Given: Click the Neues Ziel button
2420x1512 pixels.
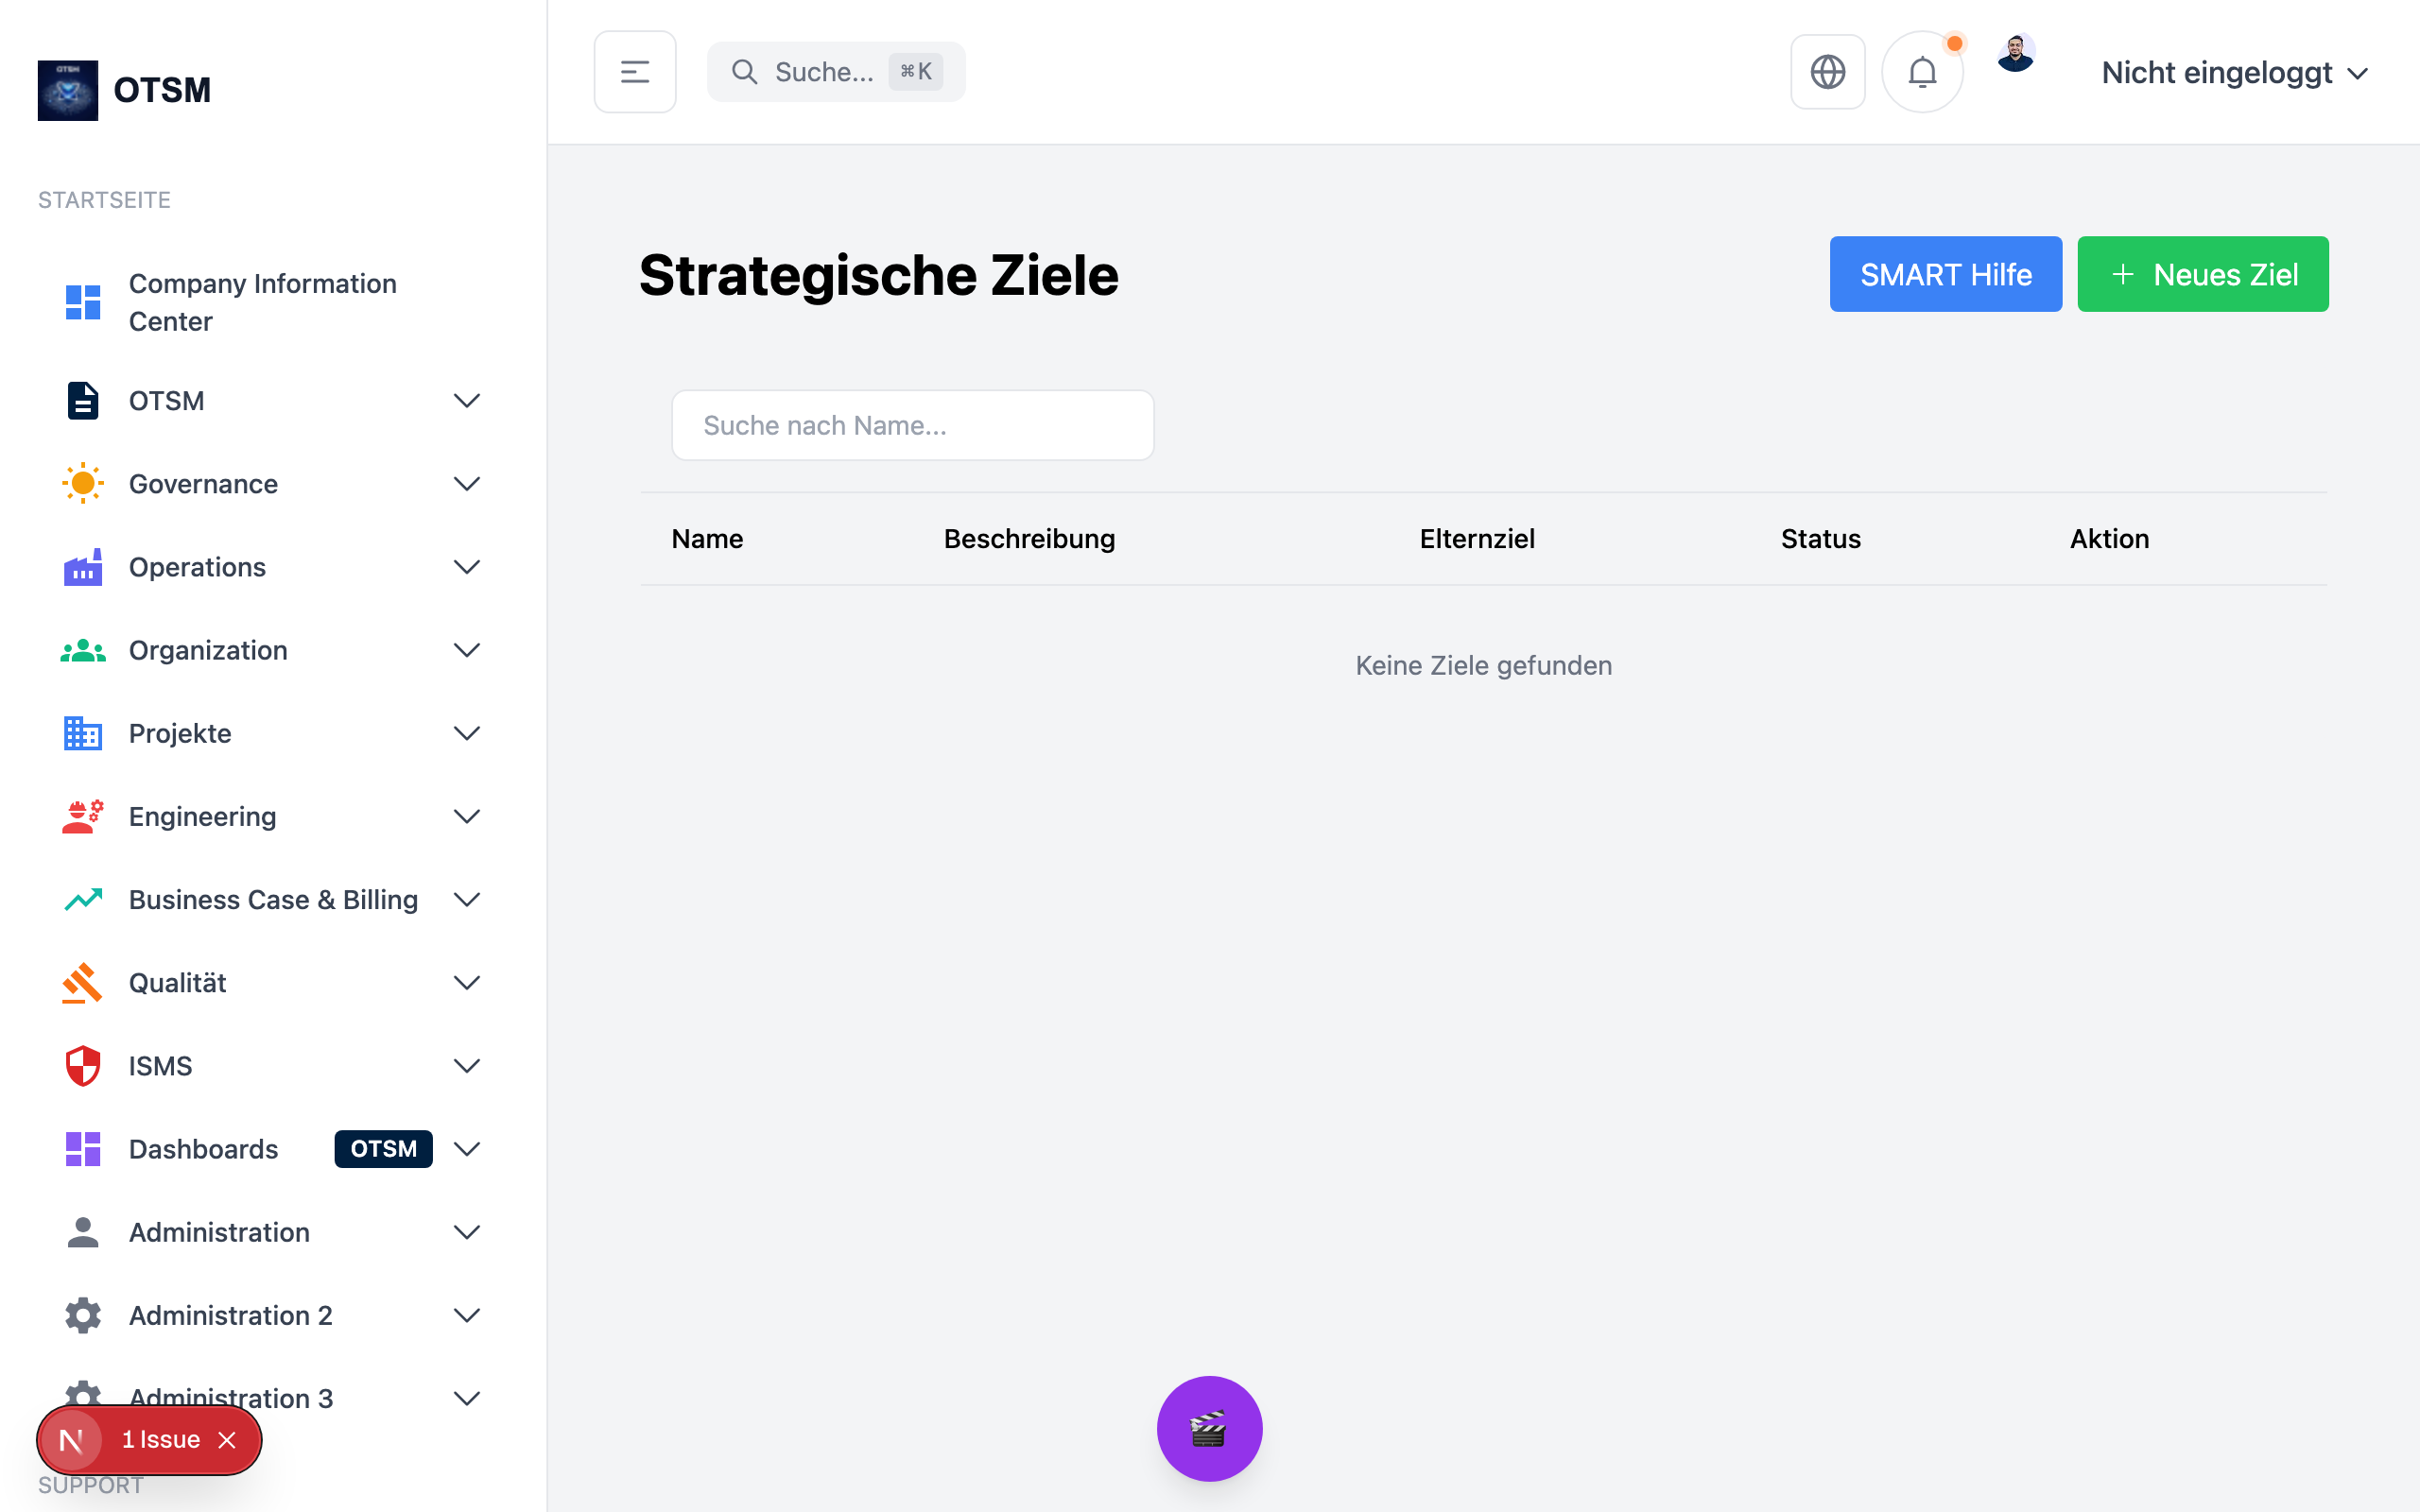Looking at the screenshot, I should (x=2202, y=274).
